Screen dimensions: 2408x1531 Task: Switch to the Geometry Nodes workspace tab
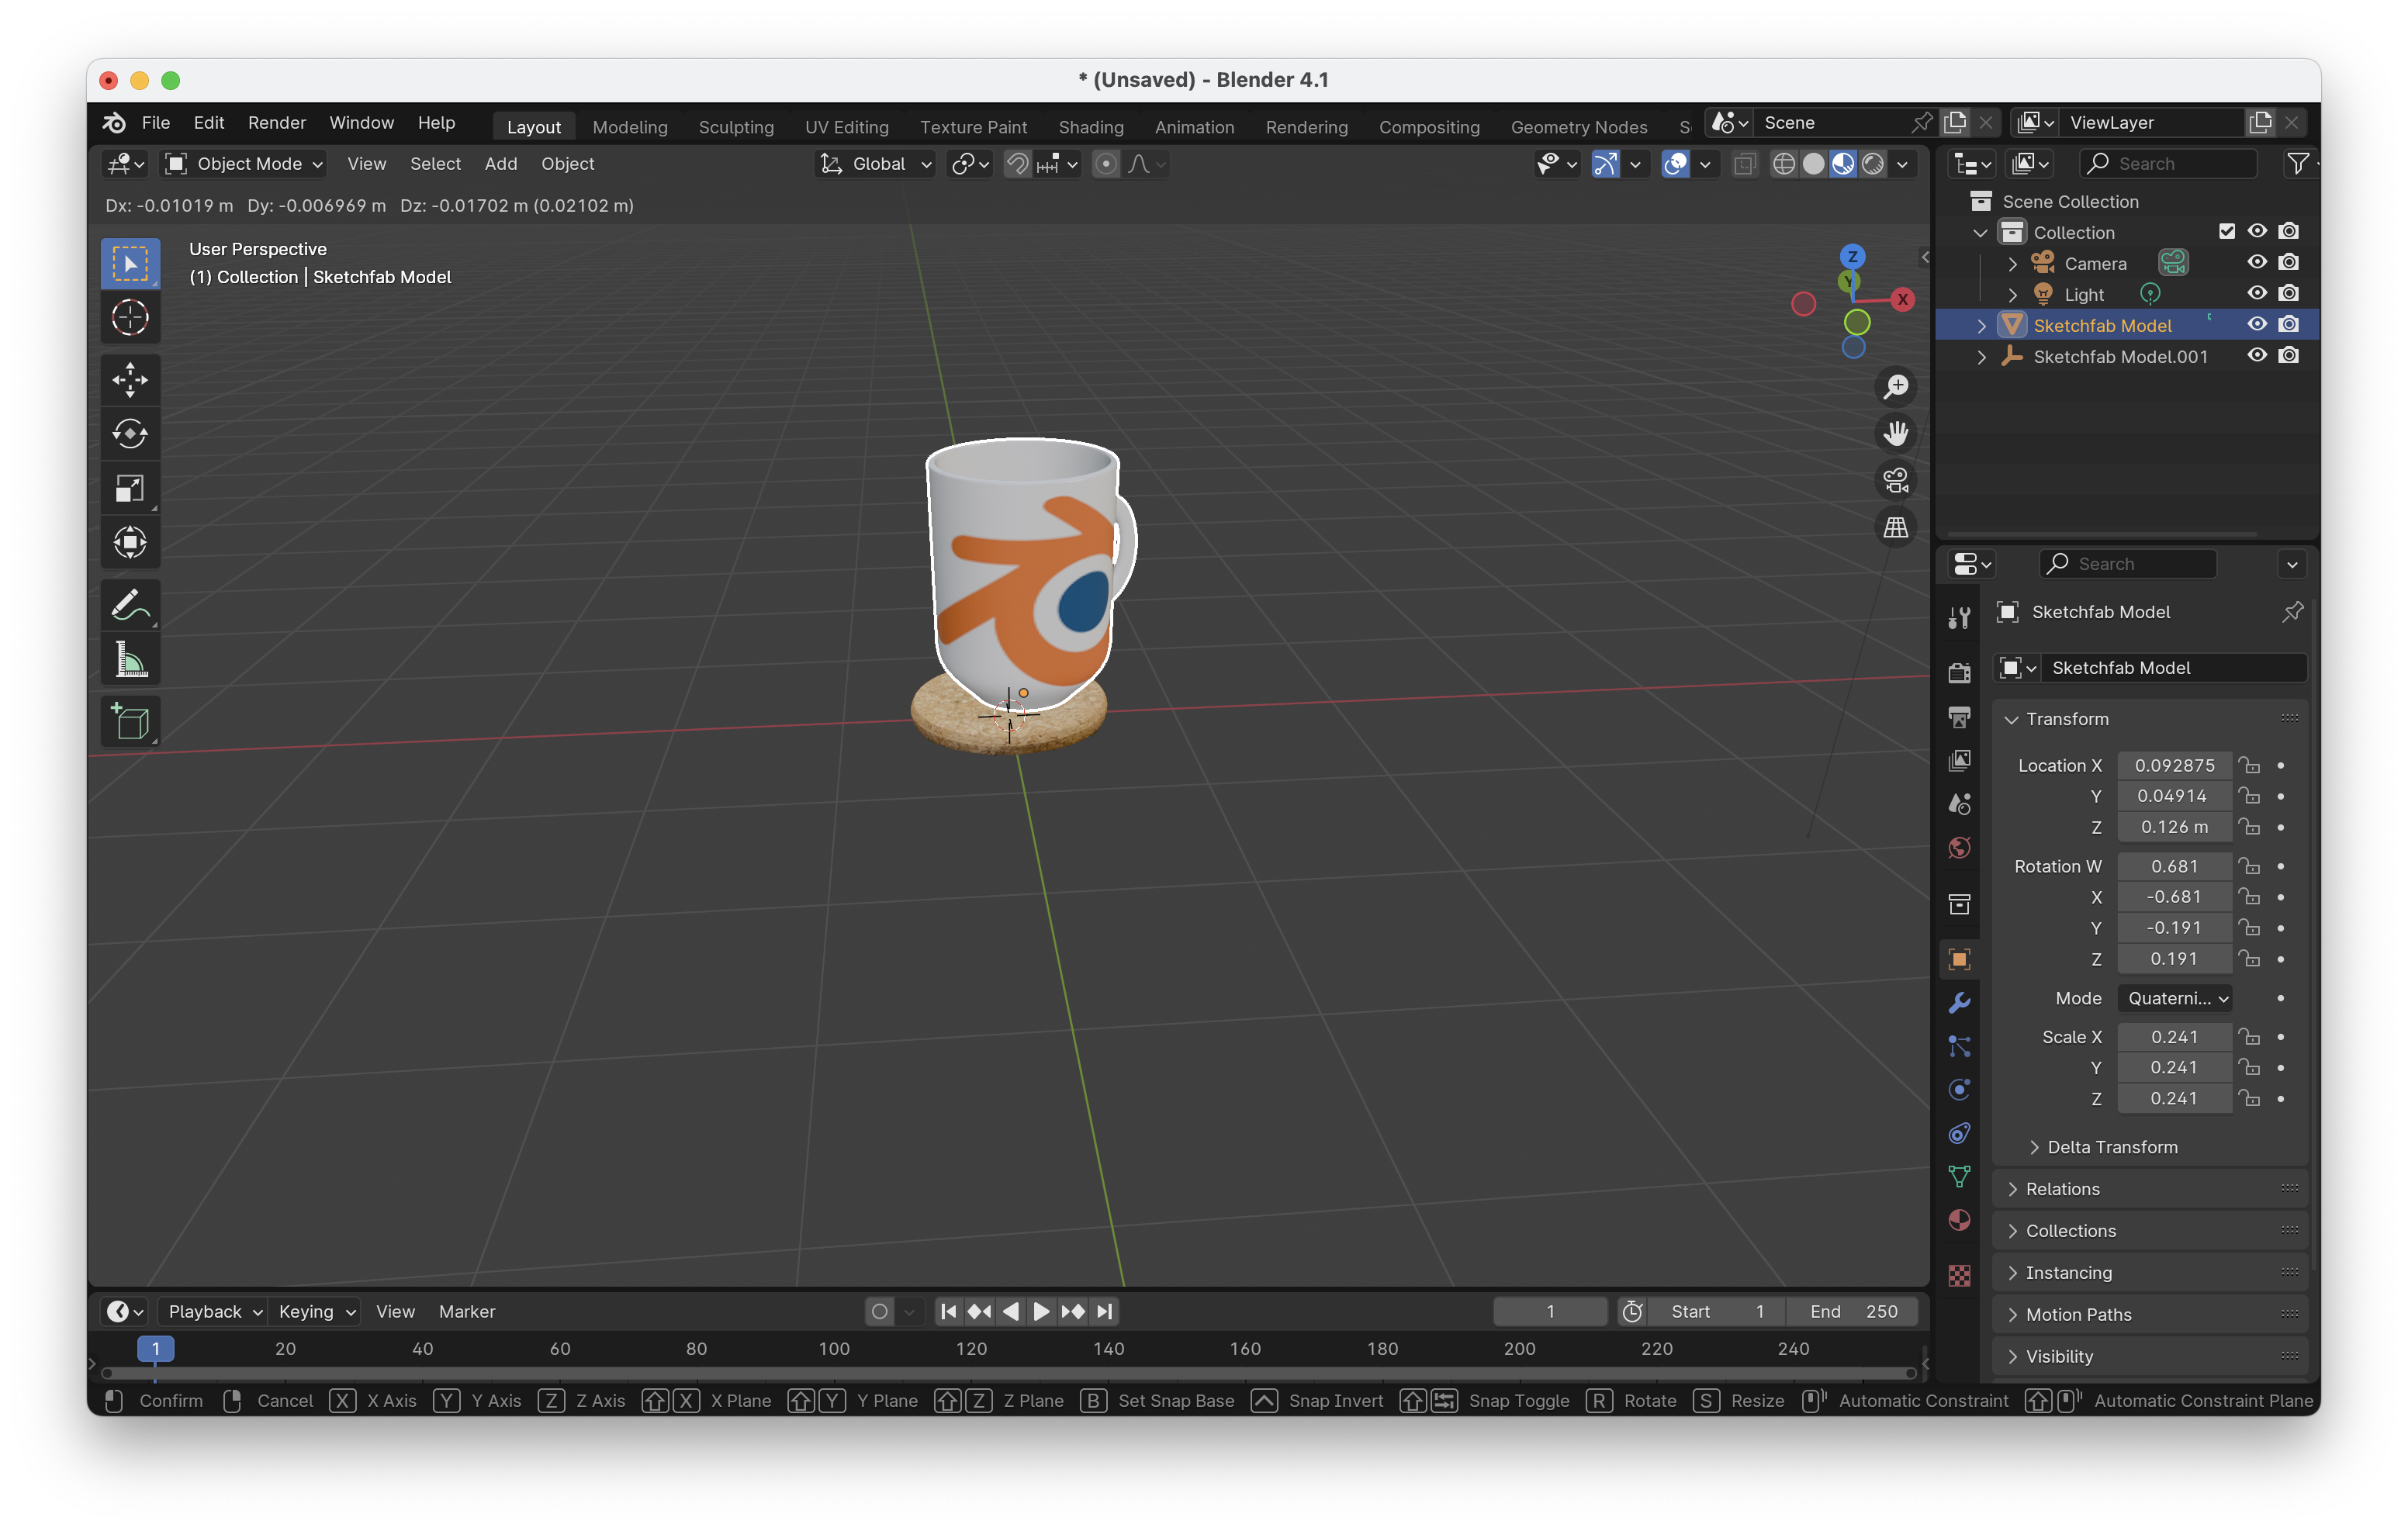pos(1578,127)
